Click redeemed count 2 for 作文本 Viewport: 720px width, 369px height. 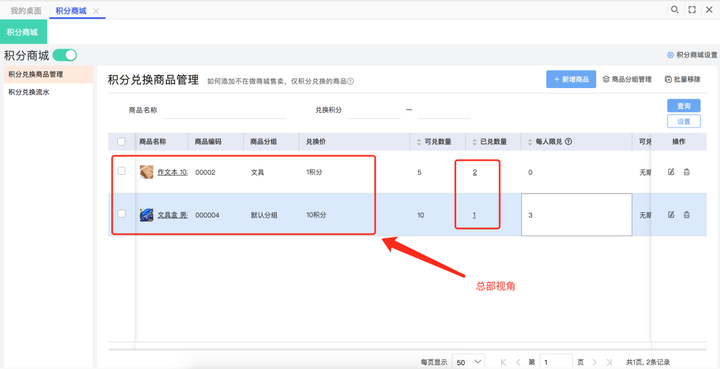pos(475,173)
